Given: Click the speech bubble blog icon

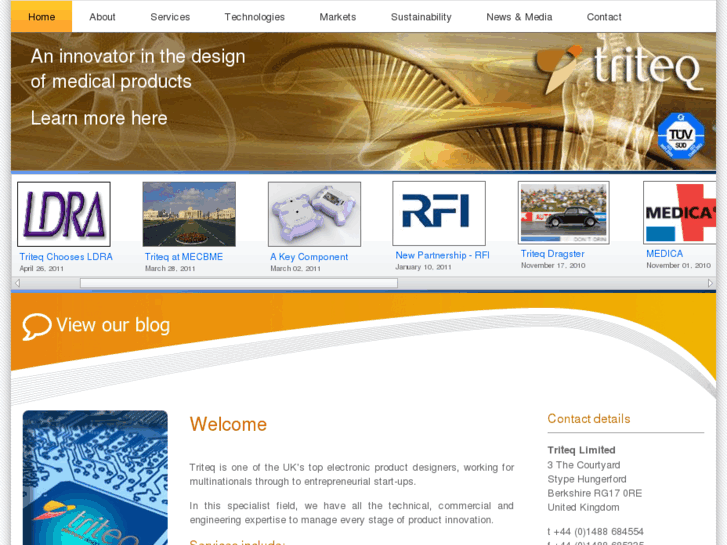Looking at the screenshot, I should (x=36, y=326).
